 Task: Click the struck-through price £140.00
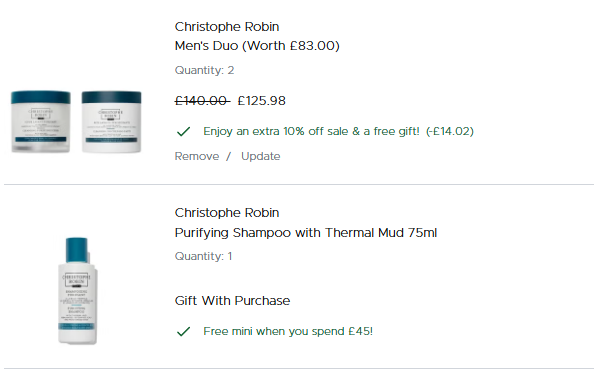click(202, 101)
